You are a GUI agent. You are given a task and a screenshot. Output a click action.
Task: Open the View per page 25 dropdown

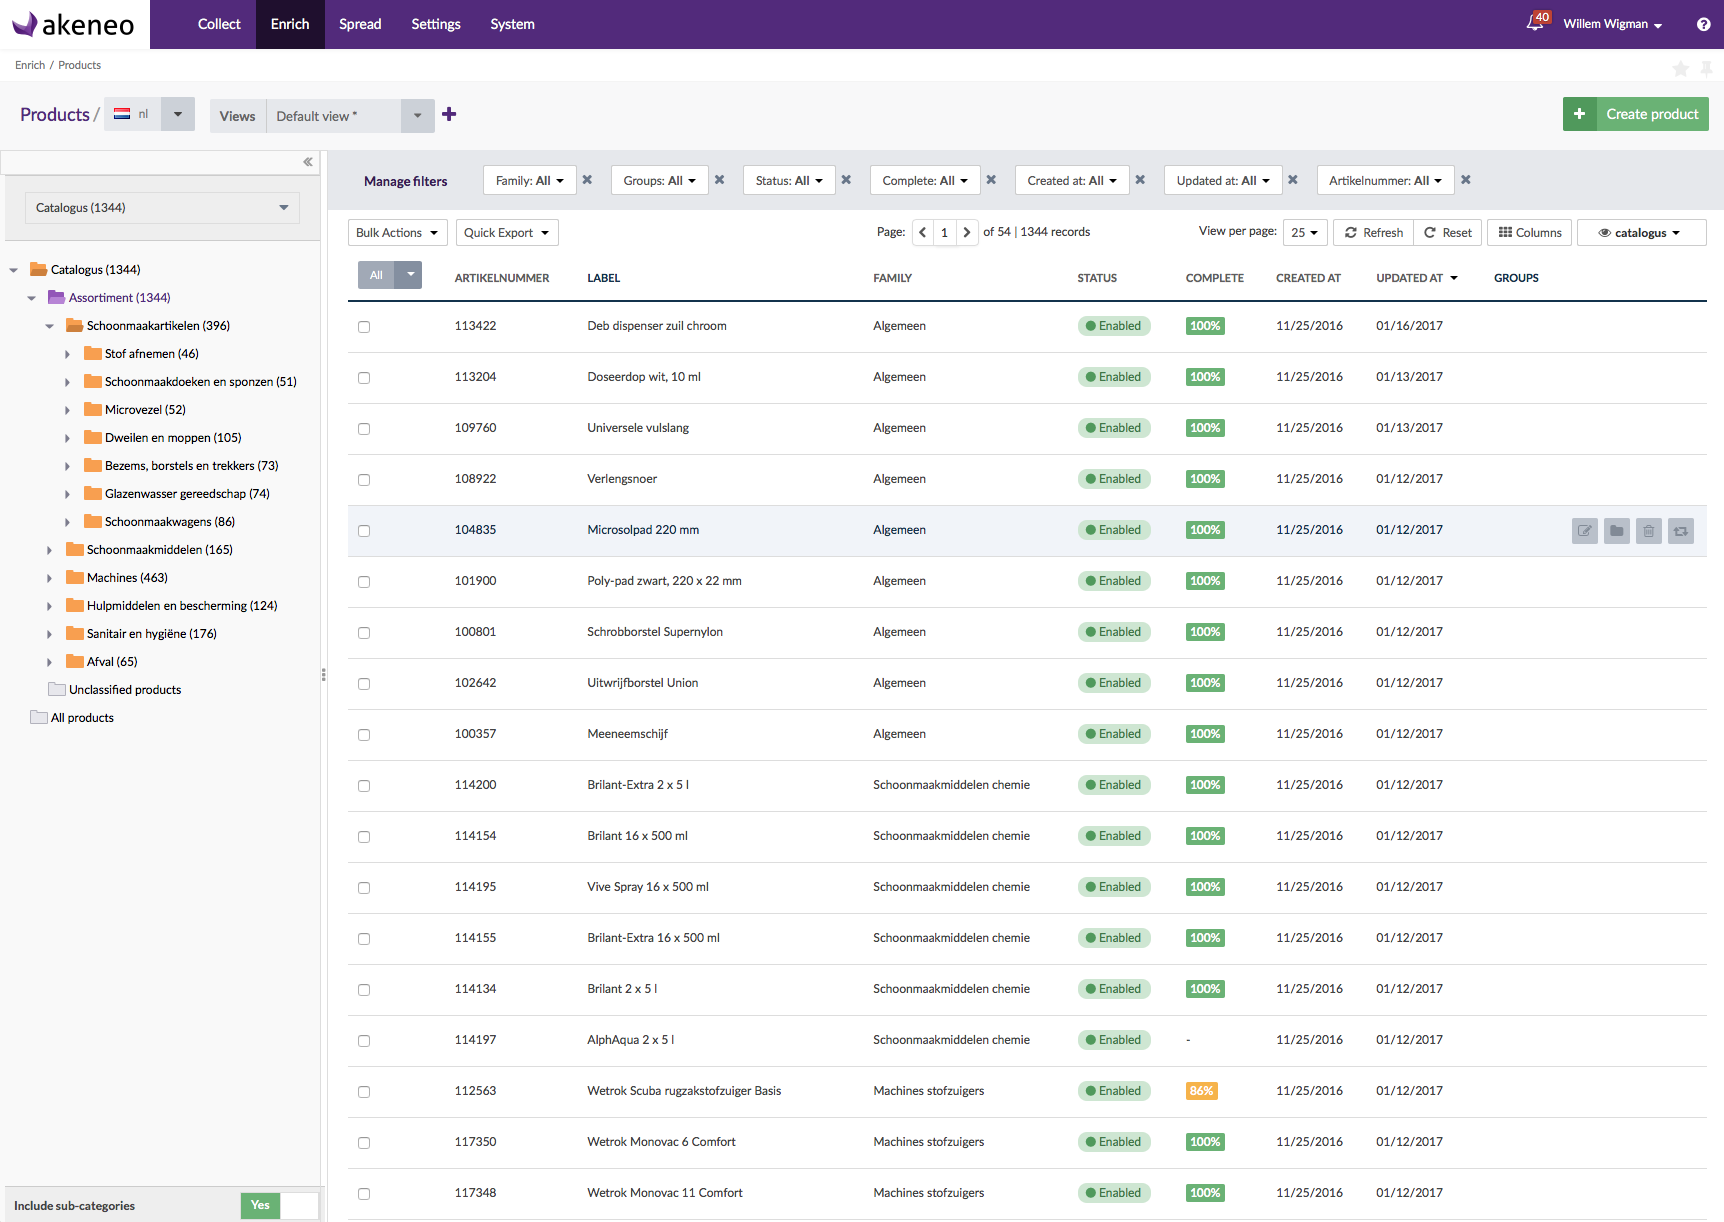(x=1305, y=232)
